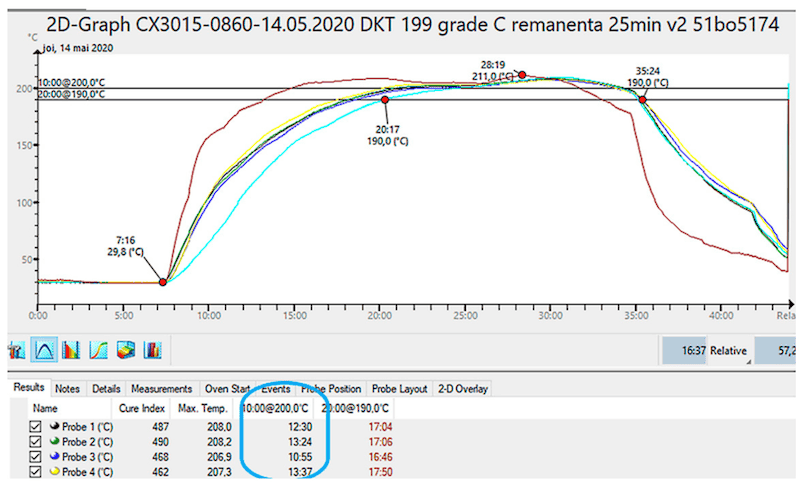This screenshot has height=486, width=800.
Task: Click the 20:17 190,0°C marker point
Action: point(385,100)
